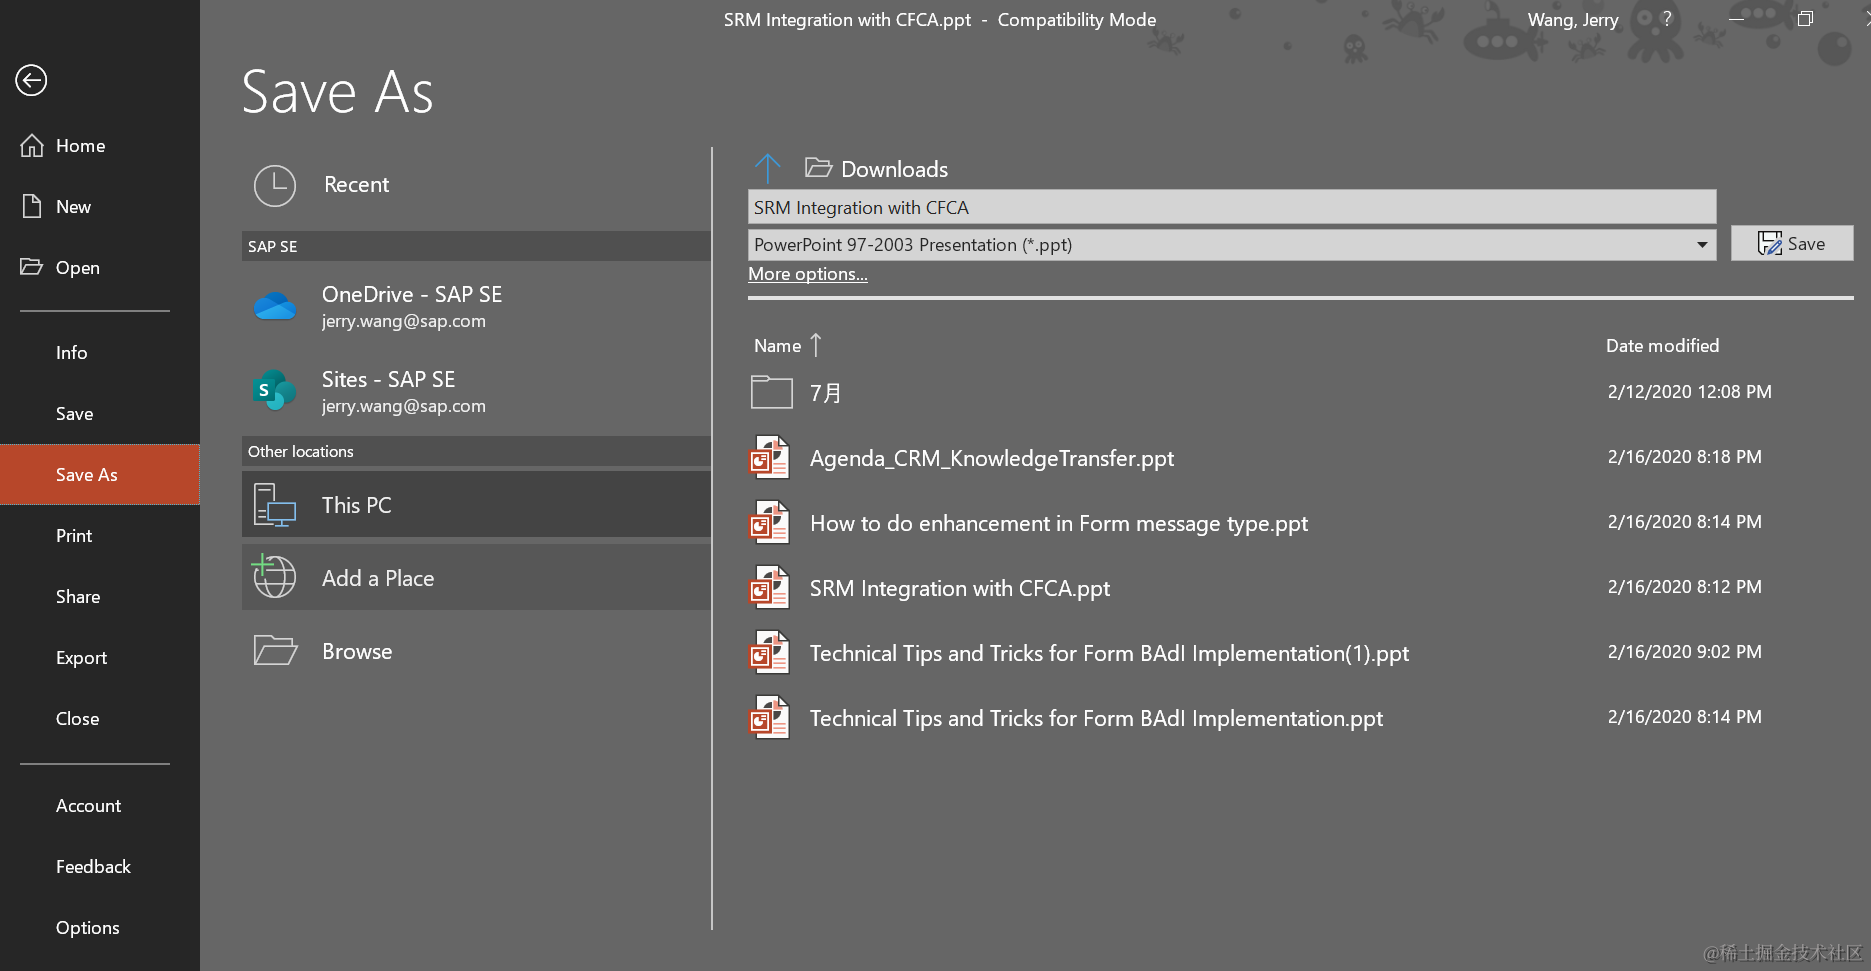1871x971 pixels.
Task: Click Agenda_CRM_KnowledgeTransfer file icon
Action: [x=770, y=457]
